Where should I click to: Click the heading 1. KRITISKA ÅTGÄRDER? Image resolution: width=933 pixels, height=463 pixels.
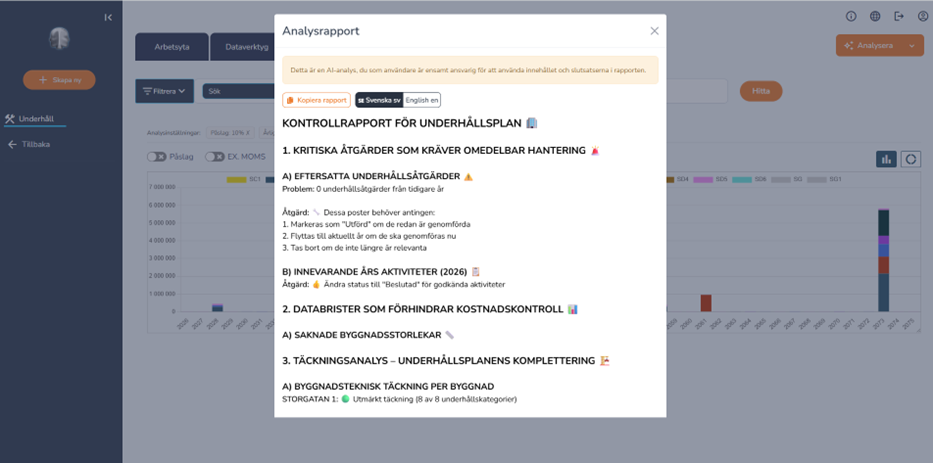coord(440,151)
